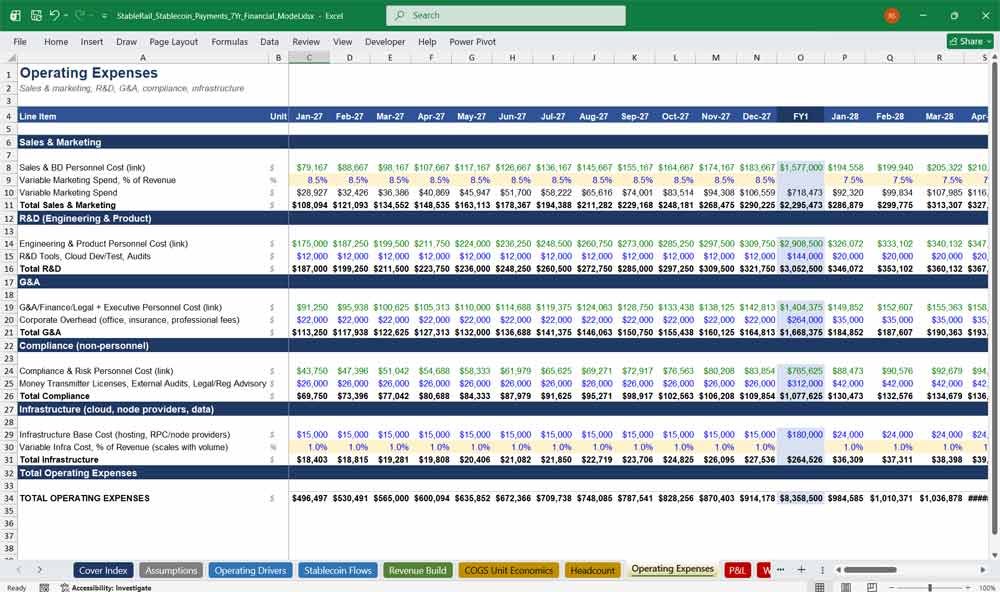Add a new sheet with plus icon
Viewport: 1000px width, 592px height.
(x=802, y=570)
